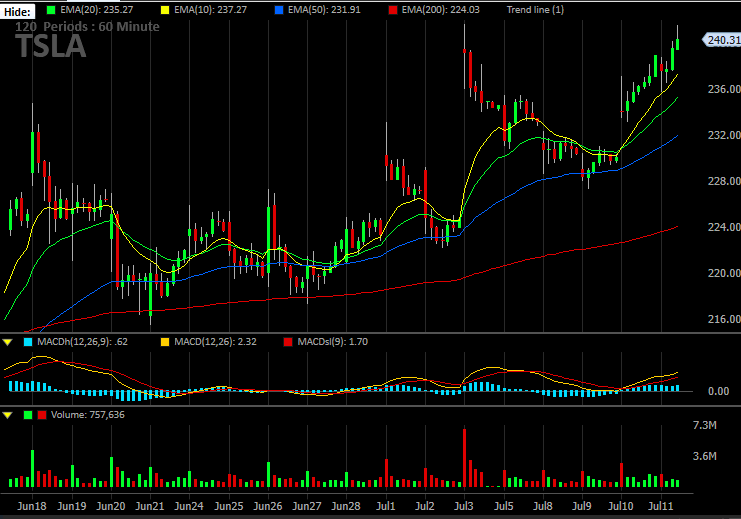Click the 120 Periods : 60 Minute label
This screenshot has height=519, width=741.
click(87, 26)
